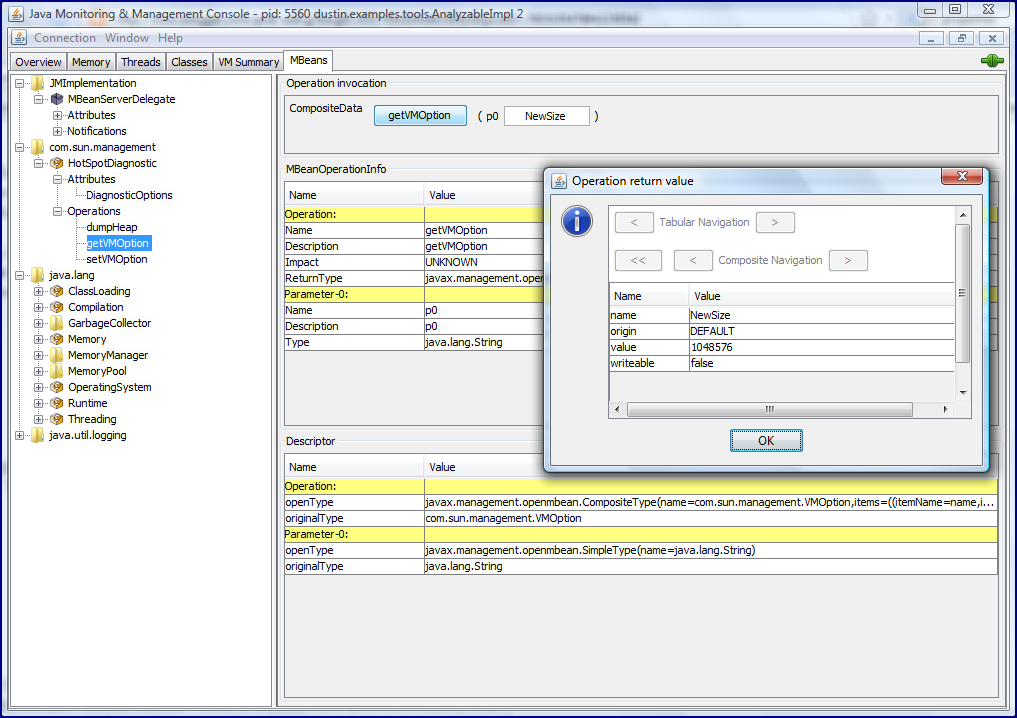This screenshot has width=1017, height=718.
Task: Collapse the com.sun.management node
Action: coord(19,148)
